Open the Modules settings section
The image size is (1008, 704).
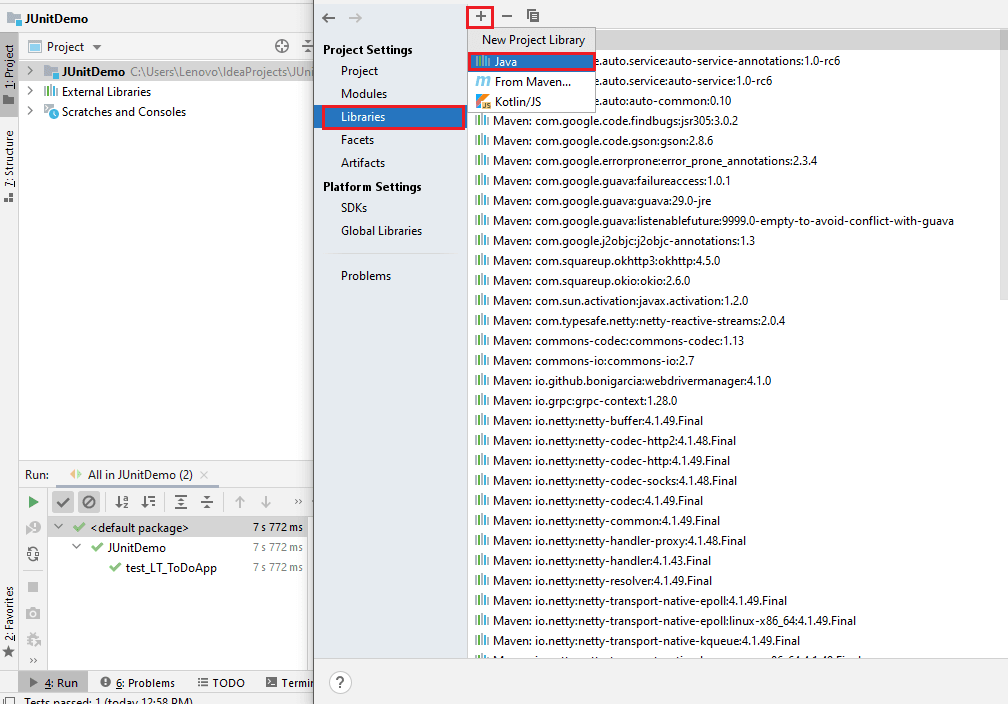[363, 94]
